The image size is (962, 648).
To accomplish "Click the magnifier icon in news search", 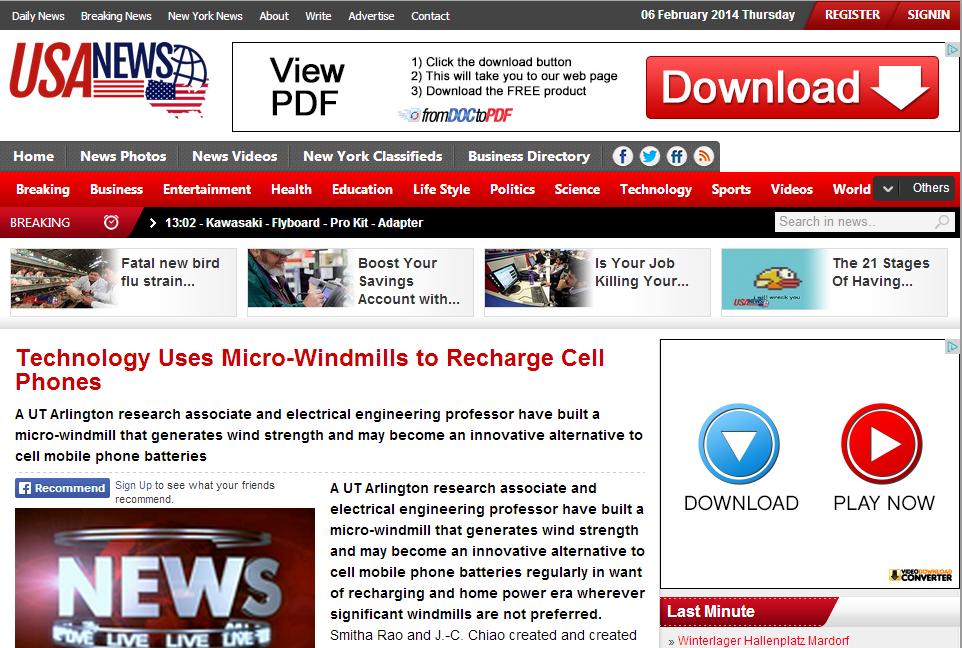I will point(942,222).
